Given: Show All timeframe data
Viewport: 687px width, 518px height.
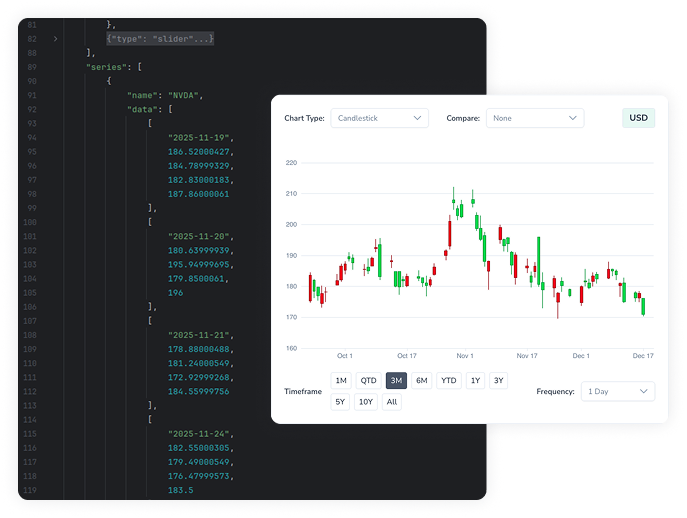Looking at the screenshot, I should (x=392, y=402).
